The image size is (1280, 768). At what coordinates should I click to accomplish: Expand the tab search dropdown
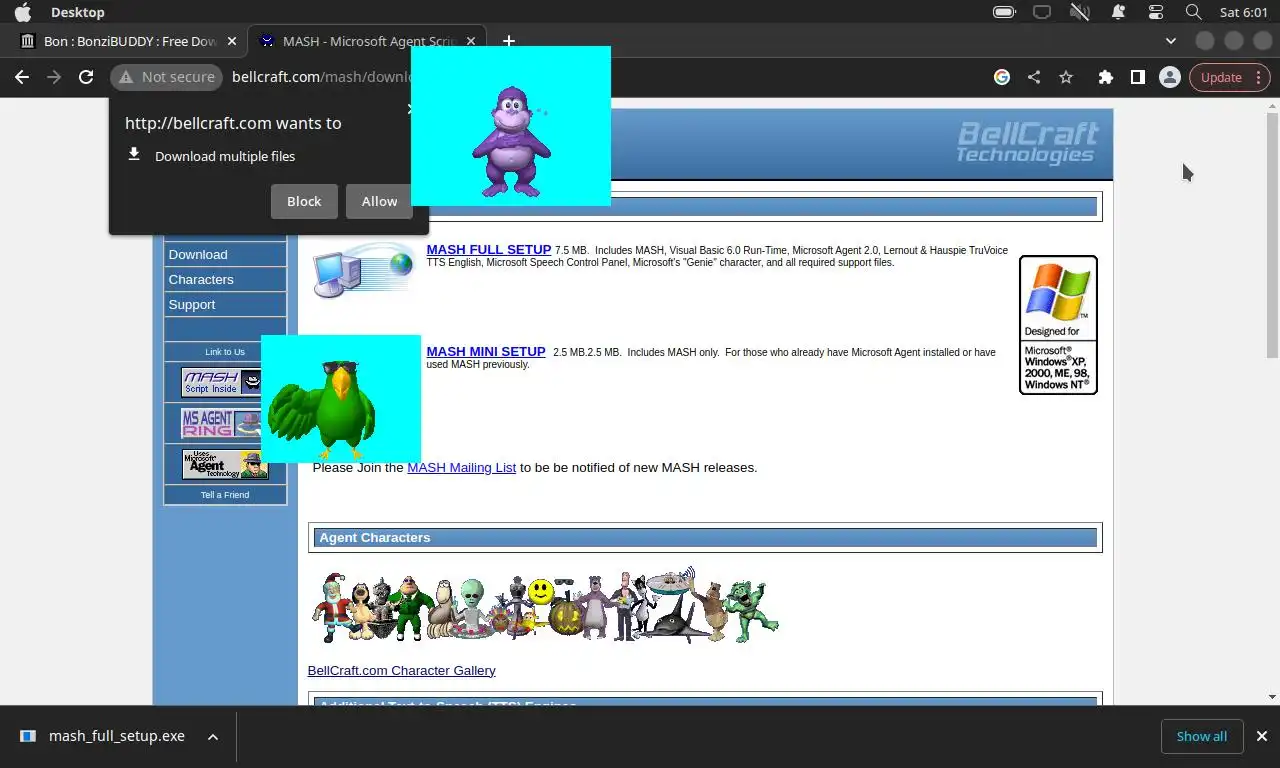[1170, 41]
